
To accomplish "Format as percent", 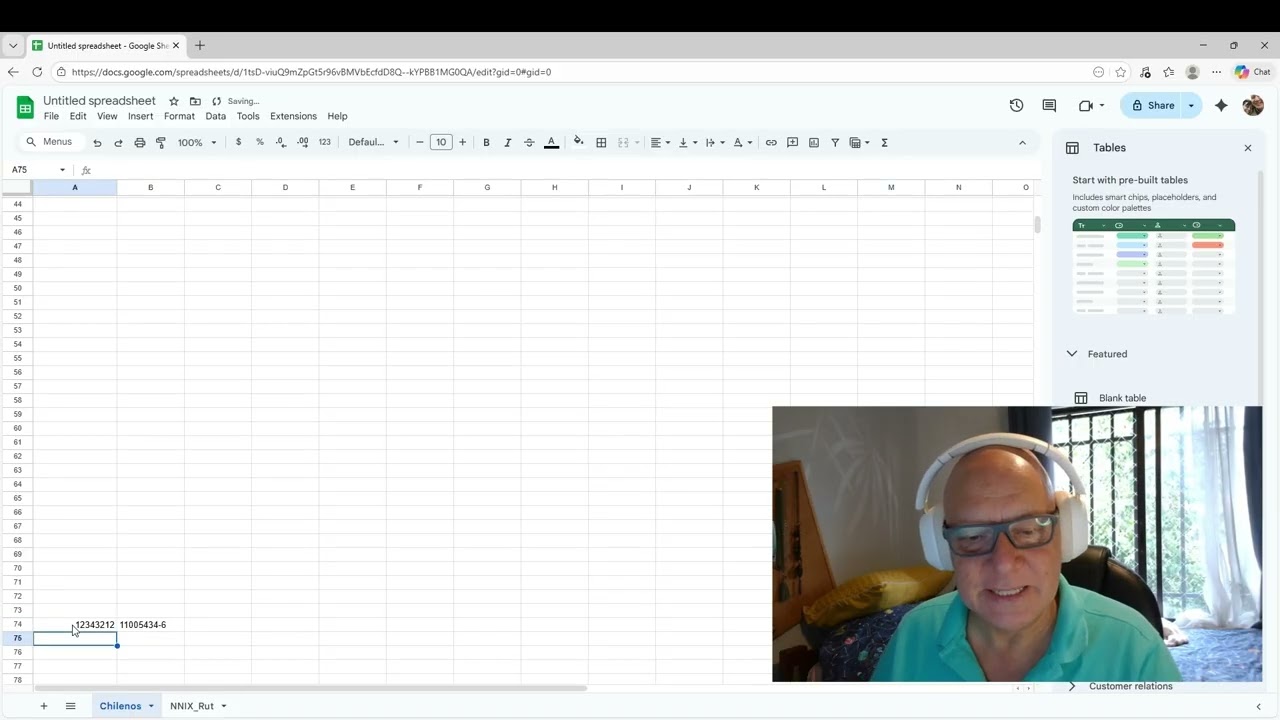I will click(260, 143).
